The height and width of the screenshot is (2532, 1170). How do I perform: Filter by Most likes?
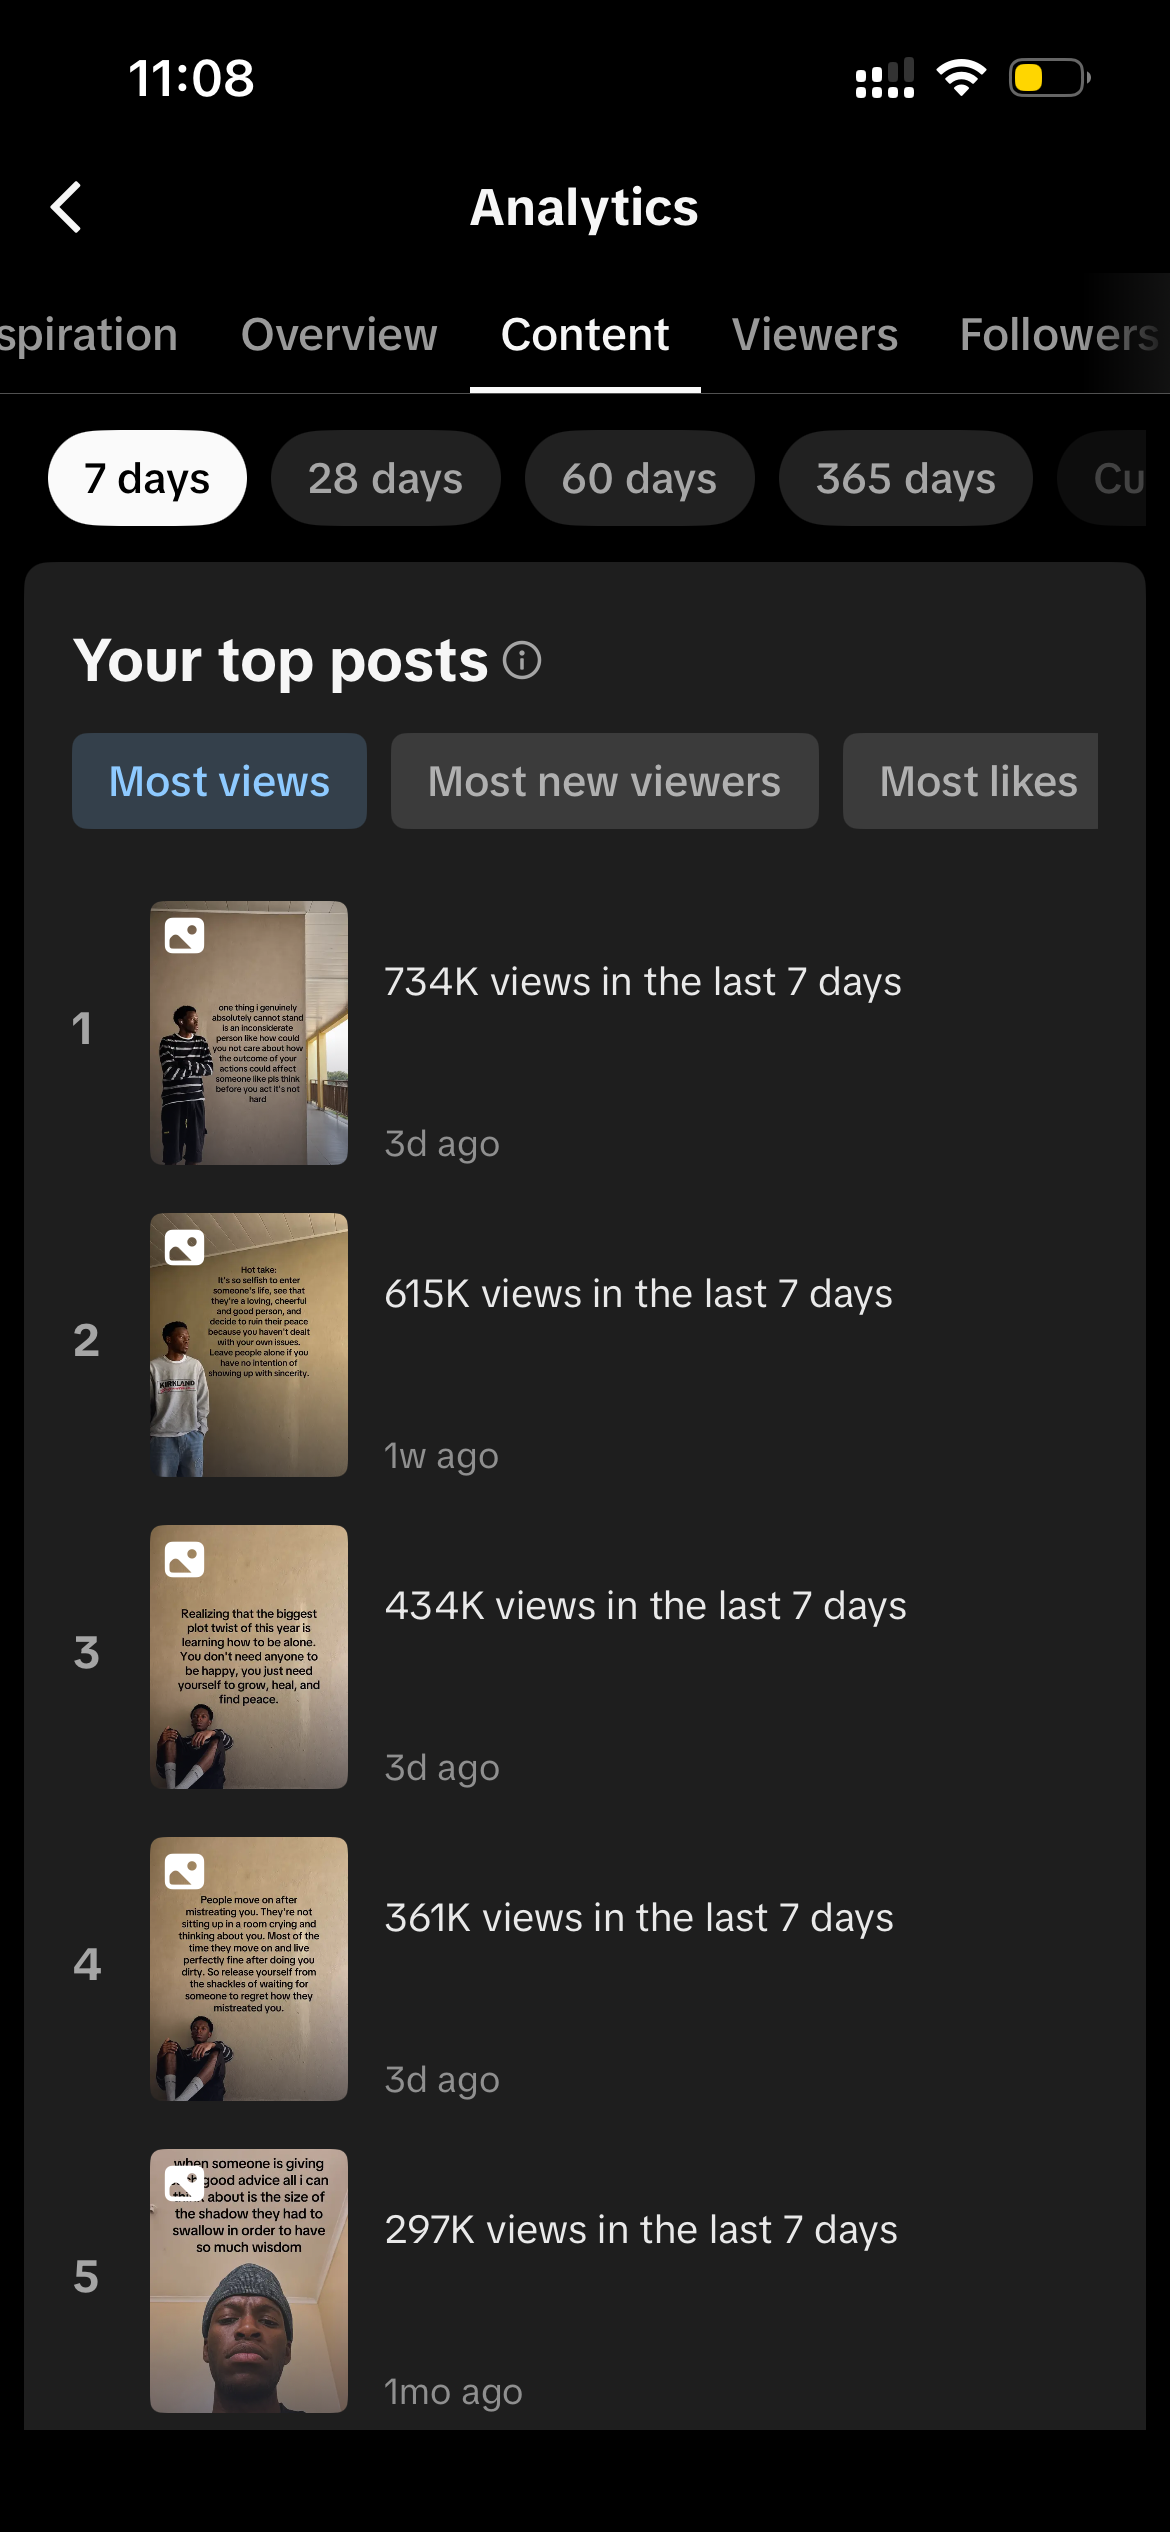point(970,781)
